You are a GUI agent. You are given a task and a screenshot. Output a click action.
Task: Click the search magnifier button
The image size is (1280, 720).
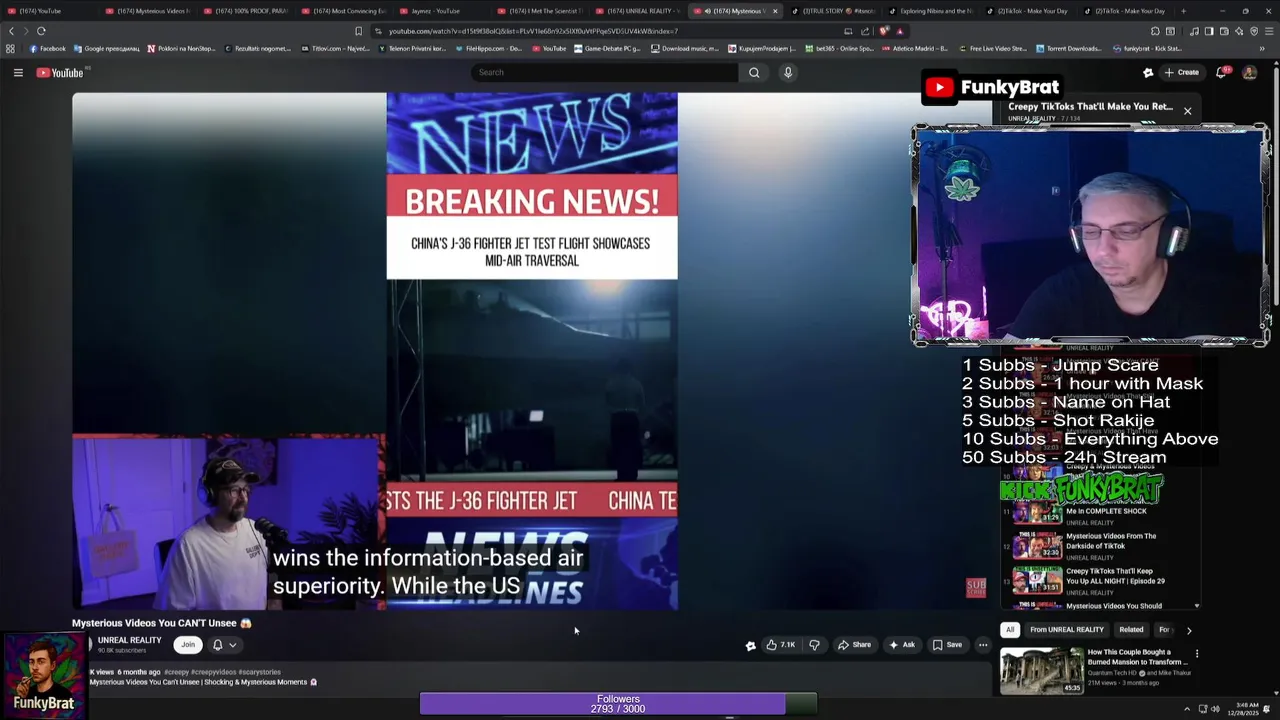754,72
